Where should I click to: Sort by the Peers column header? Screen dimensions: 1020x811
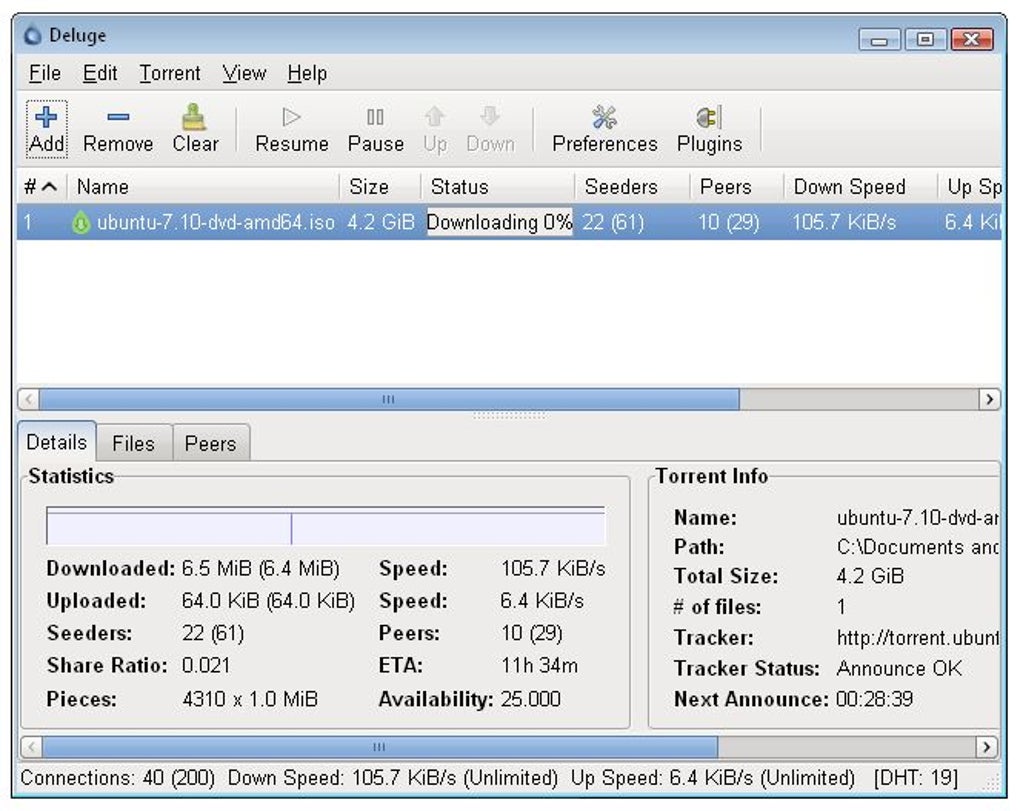click(736, 187)
